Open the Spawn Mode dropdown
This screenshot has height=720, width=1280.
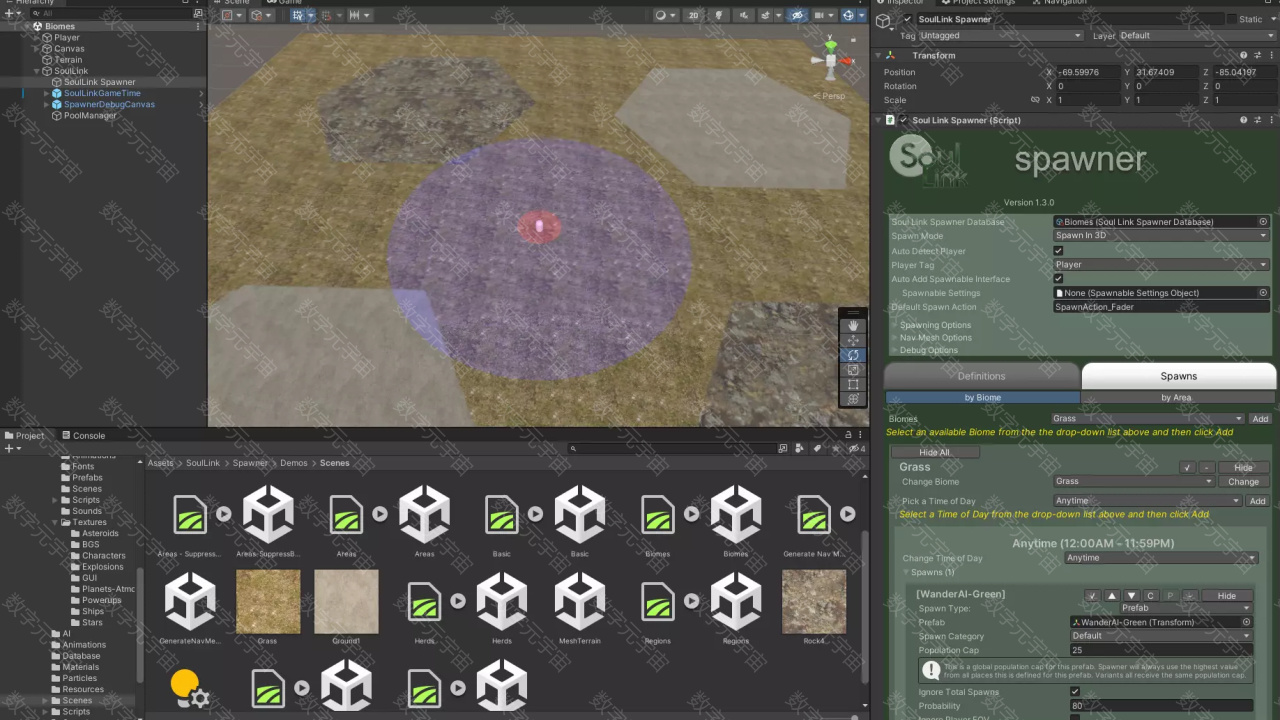[x=1161, y=236]
